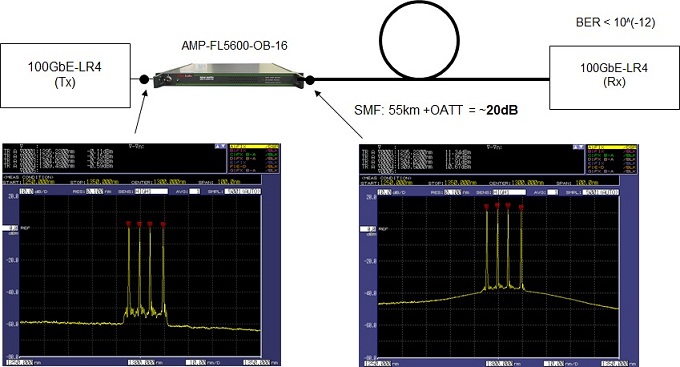
Task: Select the 100GbE-LR4 (Tx) transmitter box
Action: pos(65,75)
